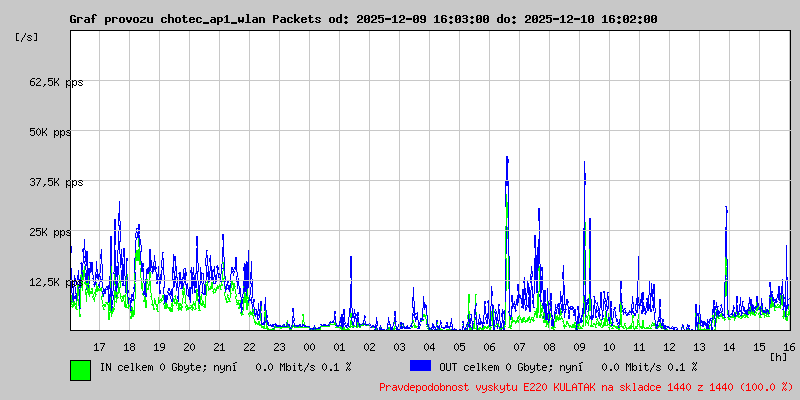Click the hour label '22' on the time axis
Screen dimensions: 800x400
pyautogui.click(x=249, y=347)
